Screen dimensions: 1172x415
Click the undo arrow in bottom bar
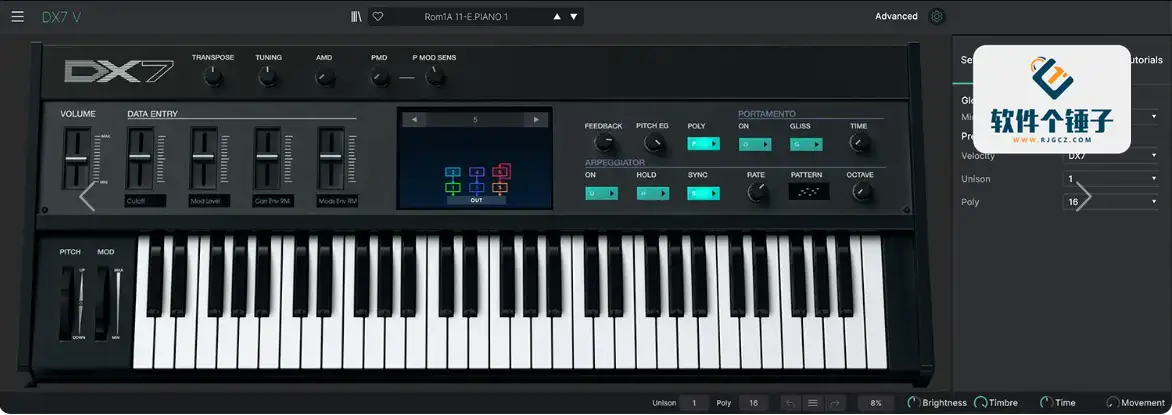point(791,403)
